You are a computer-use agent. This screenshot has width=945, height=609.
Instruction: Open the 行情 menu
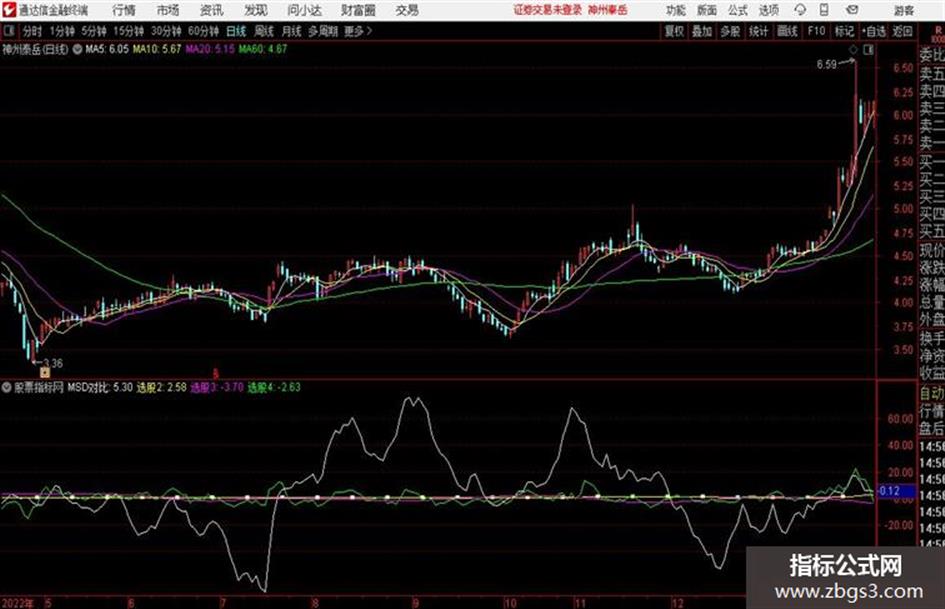point(124,10)
